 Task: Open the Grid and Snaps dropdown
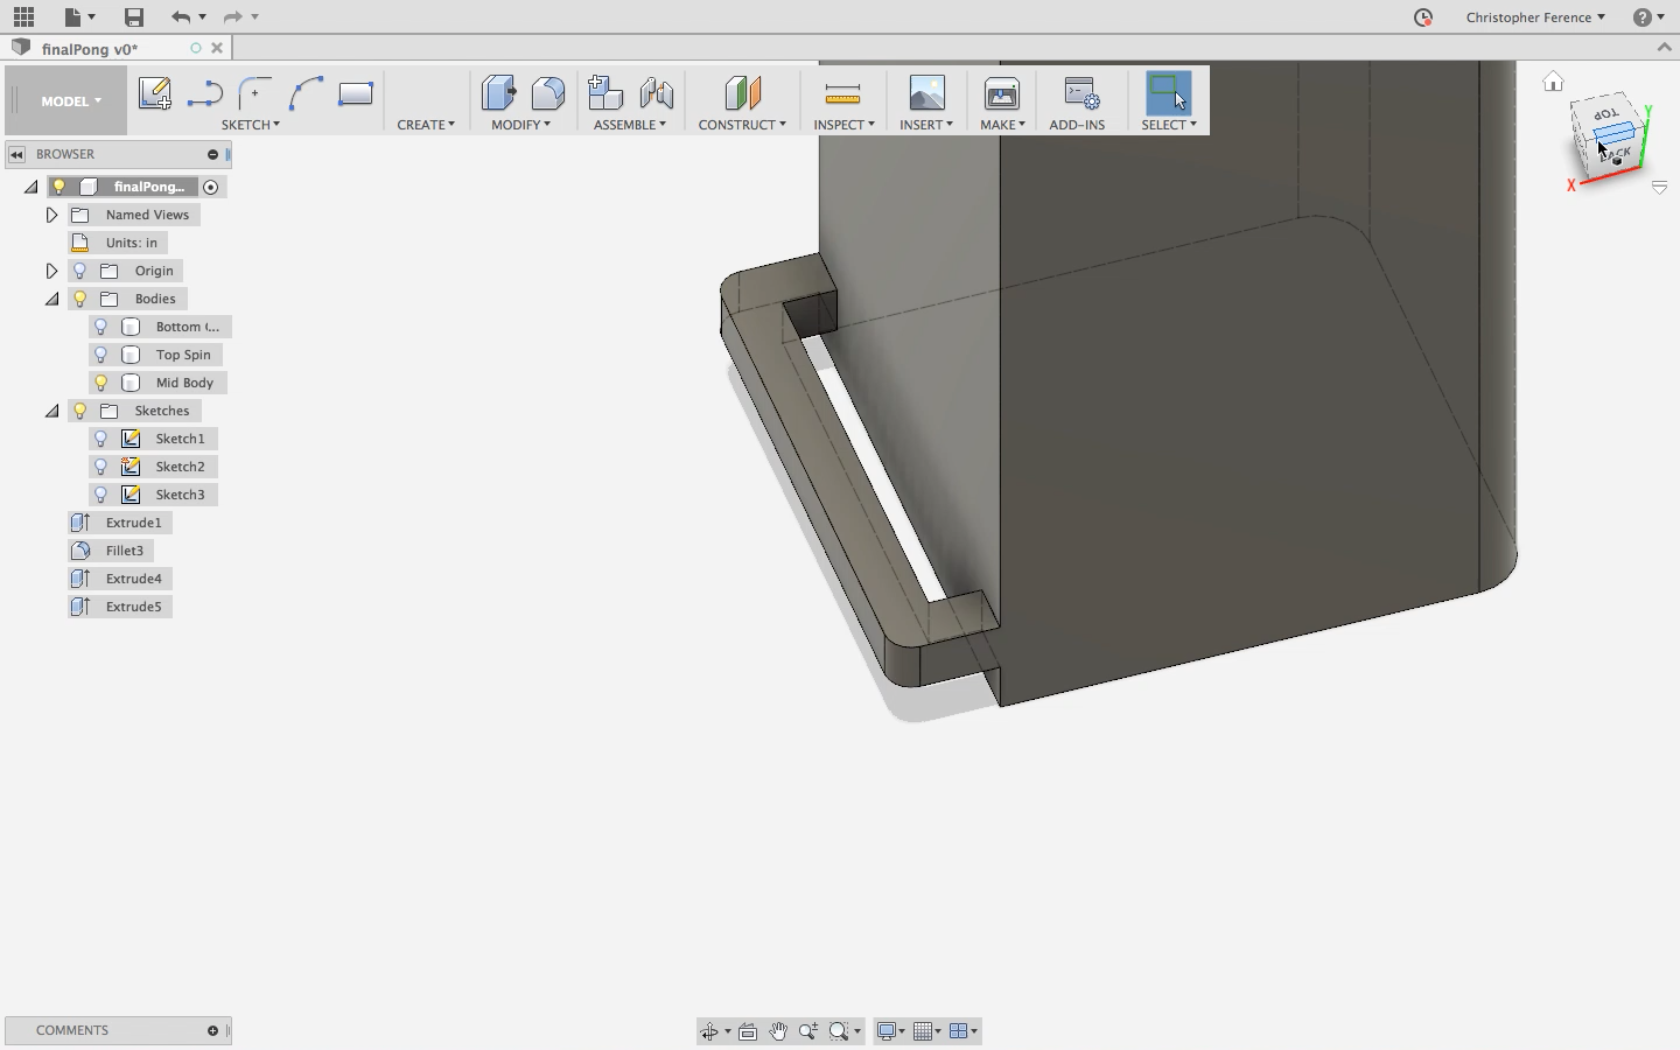927,1031
